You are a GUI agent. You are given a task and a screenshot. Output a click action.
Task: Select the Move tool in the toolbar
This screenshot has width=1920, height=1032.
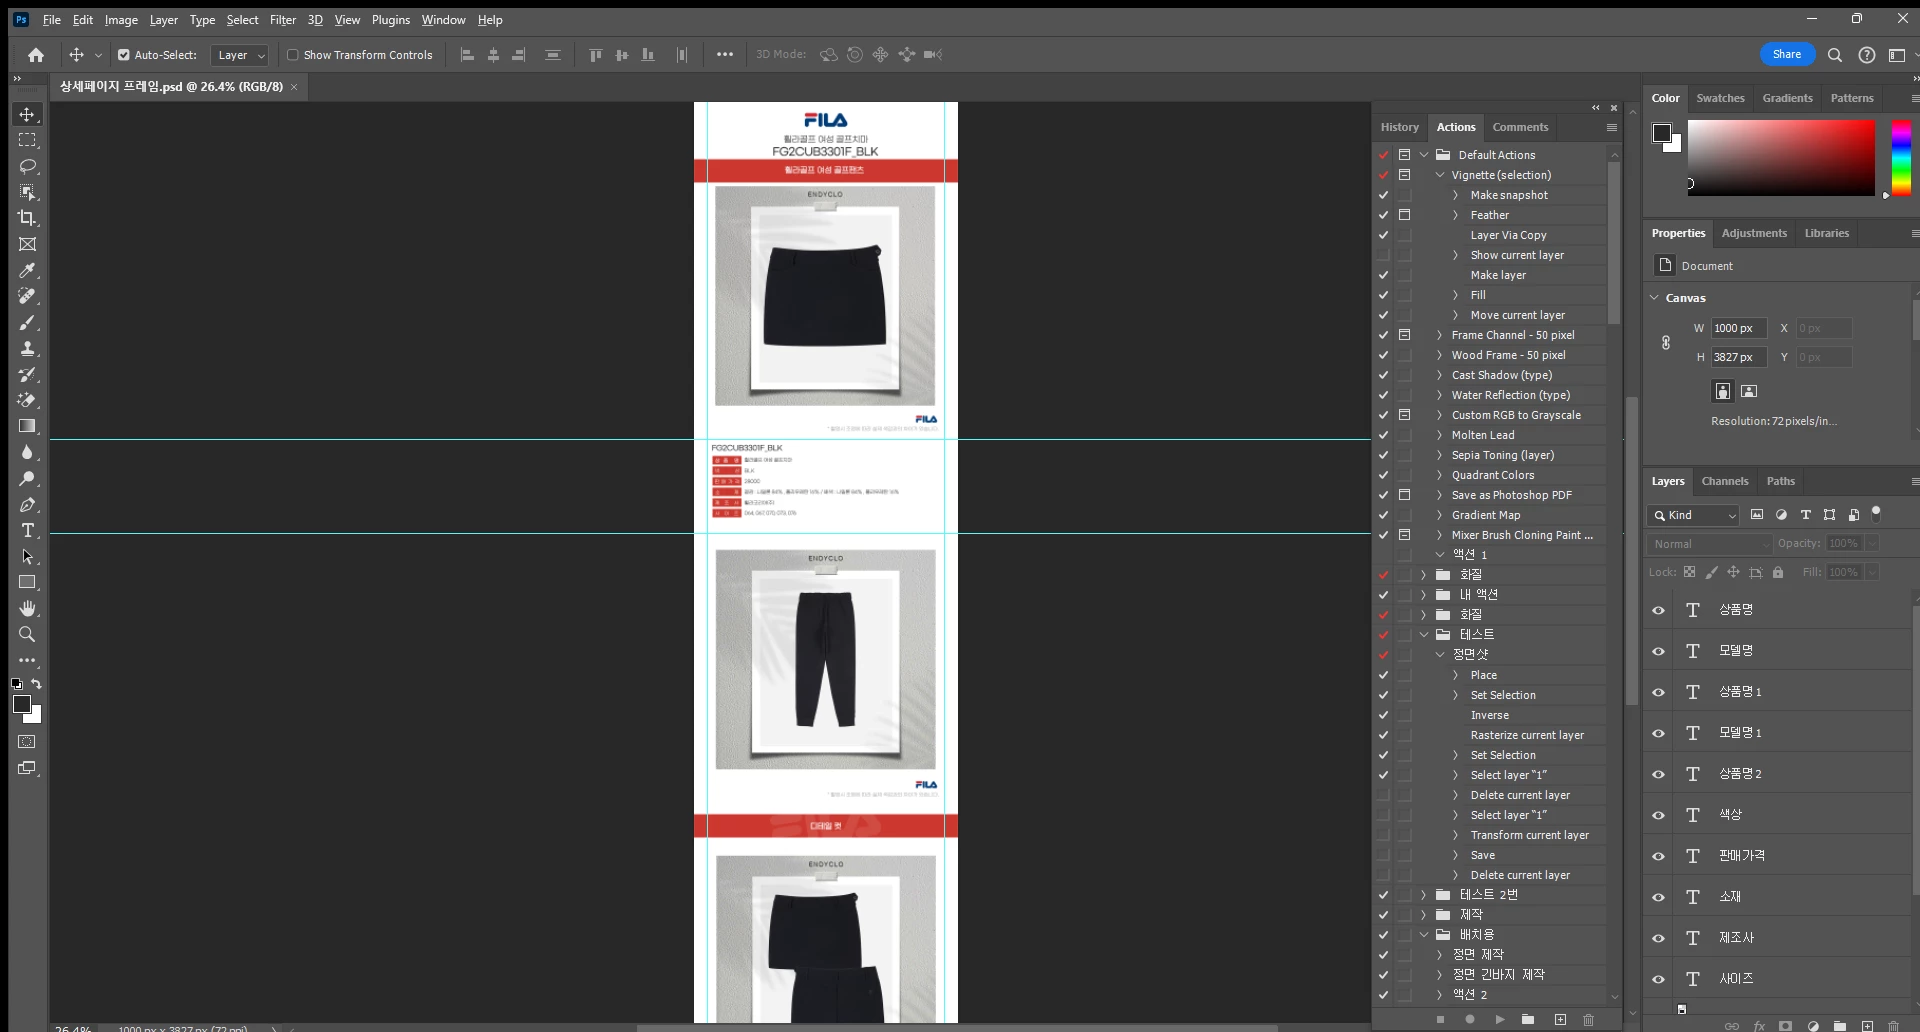coord(27,114)
